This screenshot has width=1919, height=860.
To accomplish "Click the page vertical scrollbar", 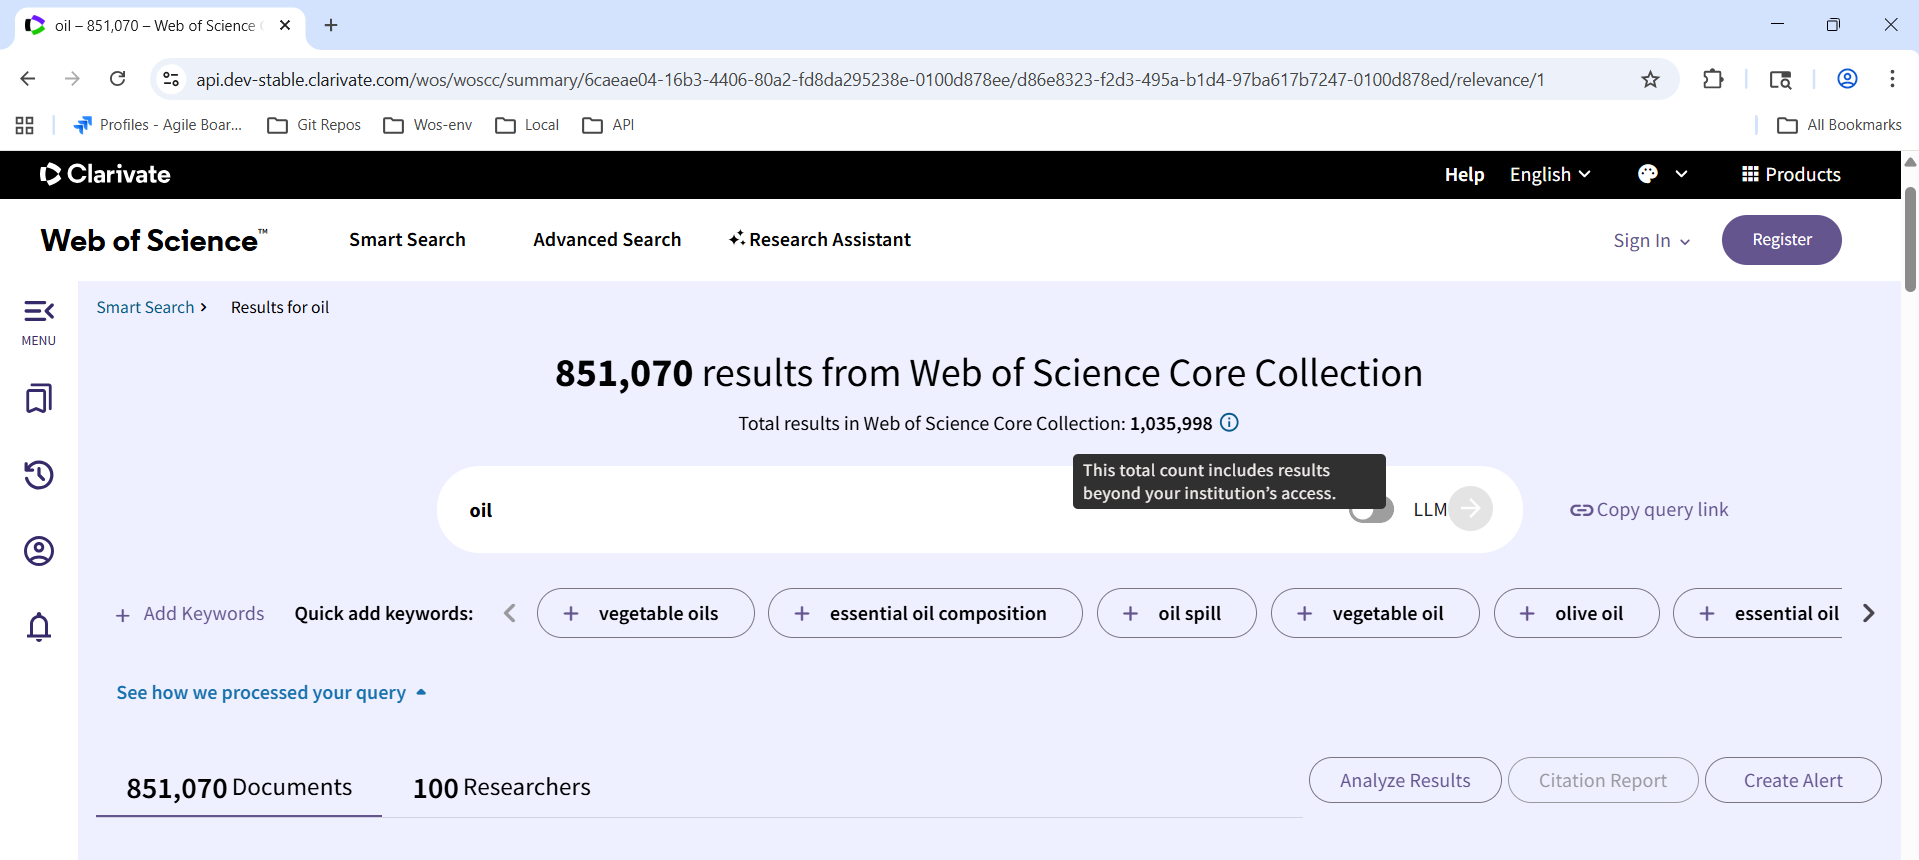I will click(x=1910, y=240).
